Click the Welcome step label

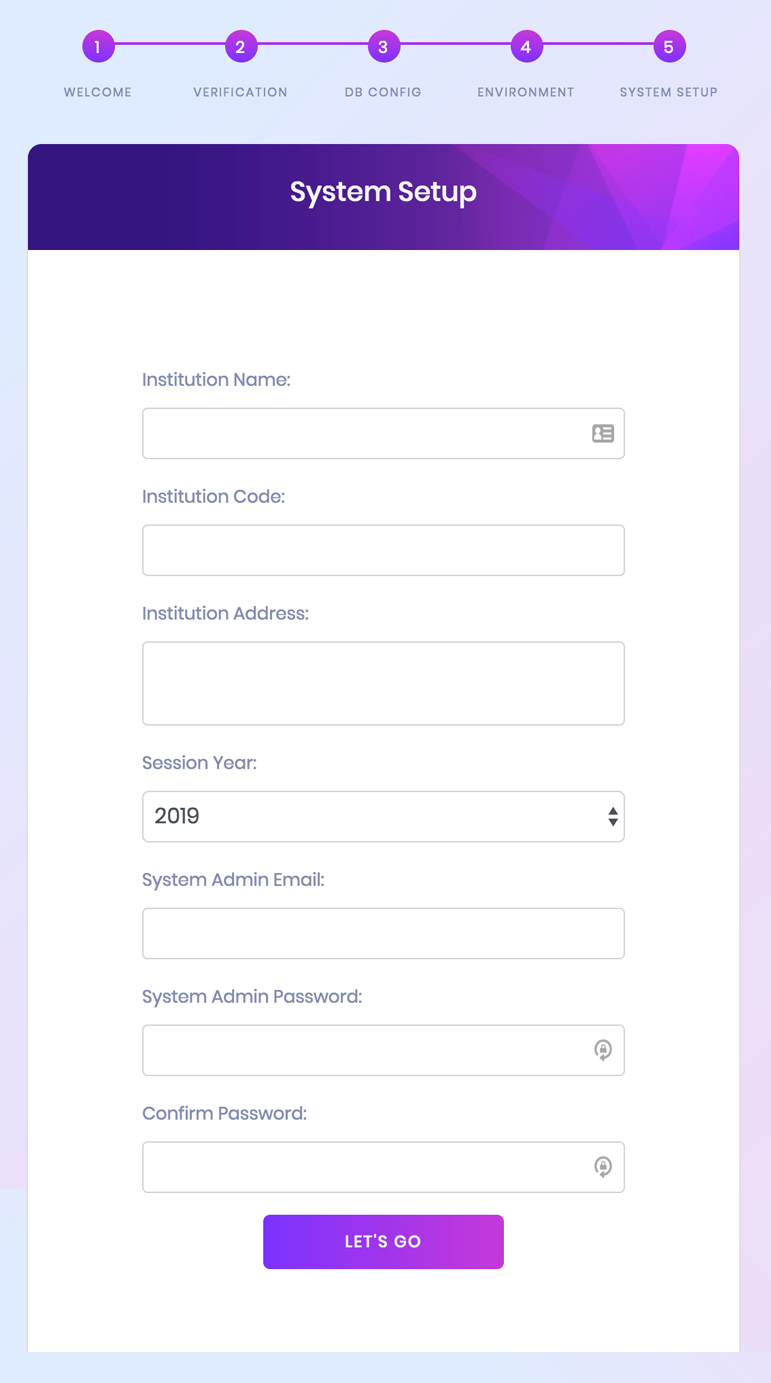tap(98, 92)
